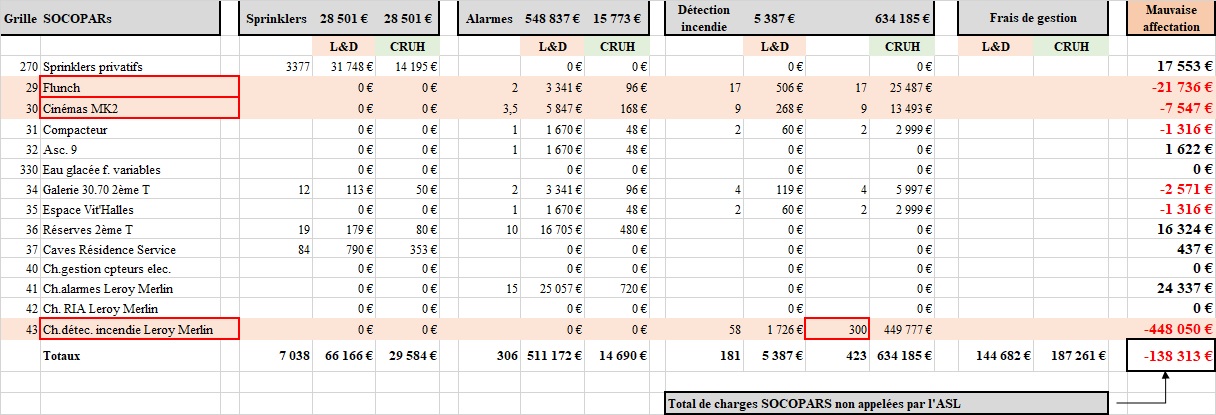
Task: Select the Frais de gestion header
Action: (1033, 18)
